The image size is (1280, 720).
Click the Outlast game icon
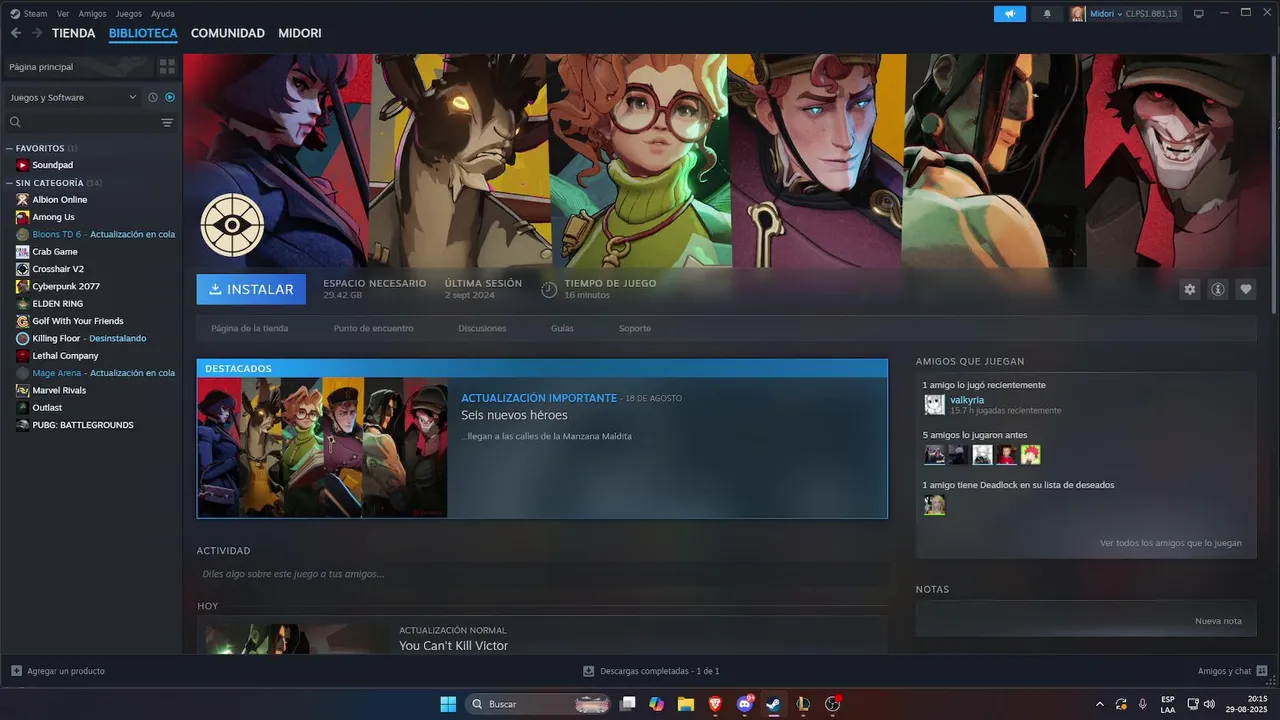pyautogui.click(x=23, y=408)
